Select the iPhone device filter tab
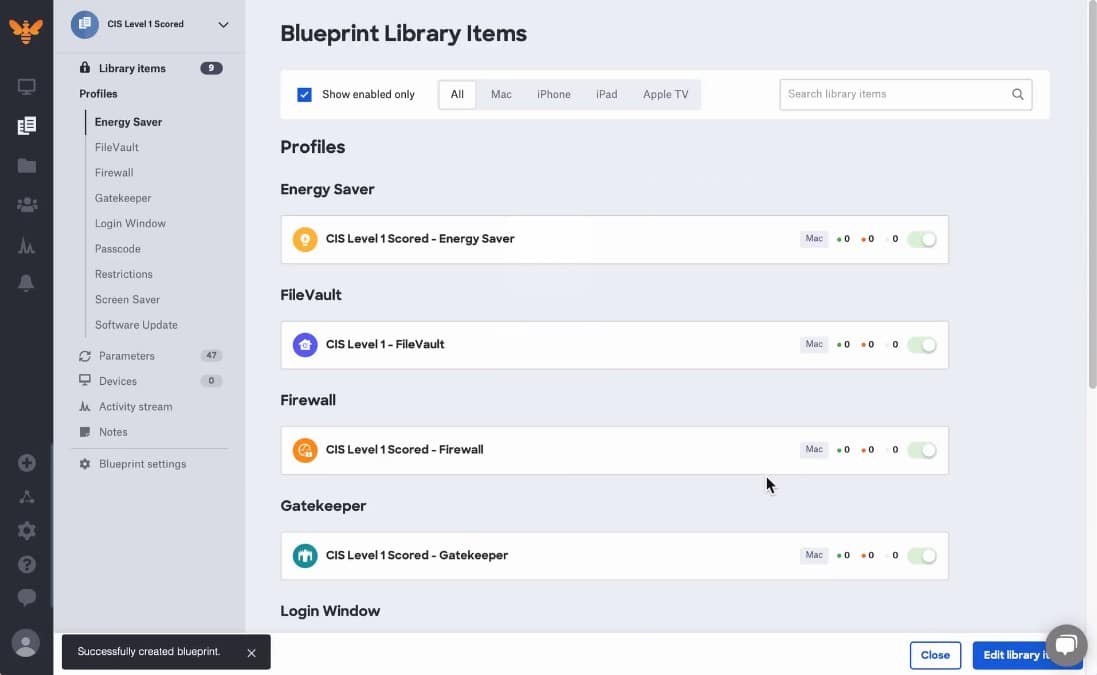The height and width of the screenshot is (675, 1097). pos(553,94)
